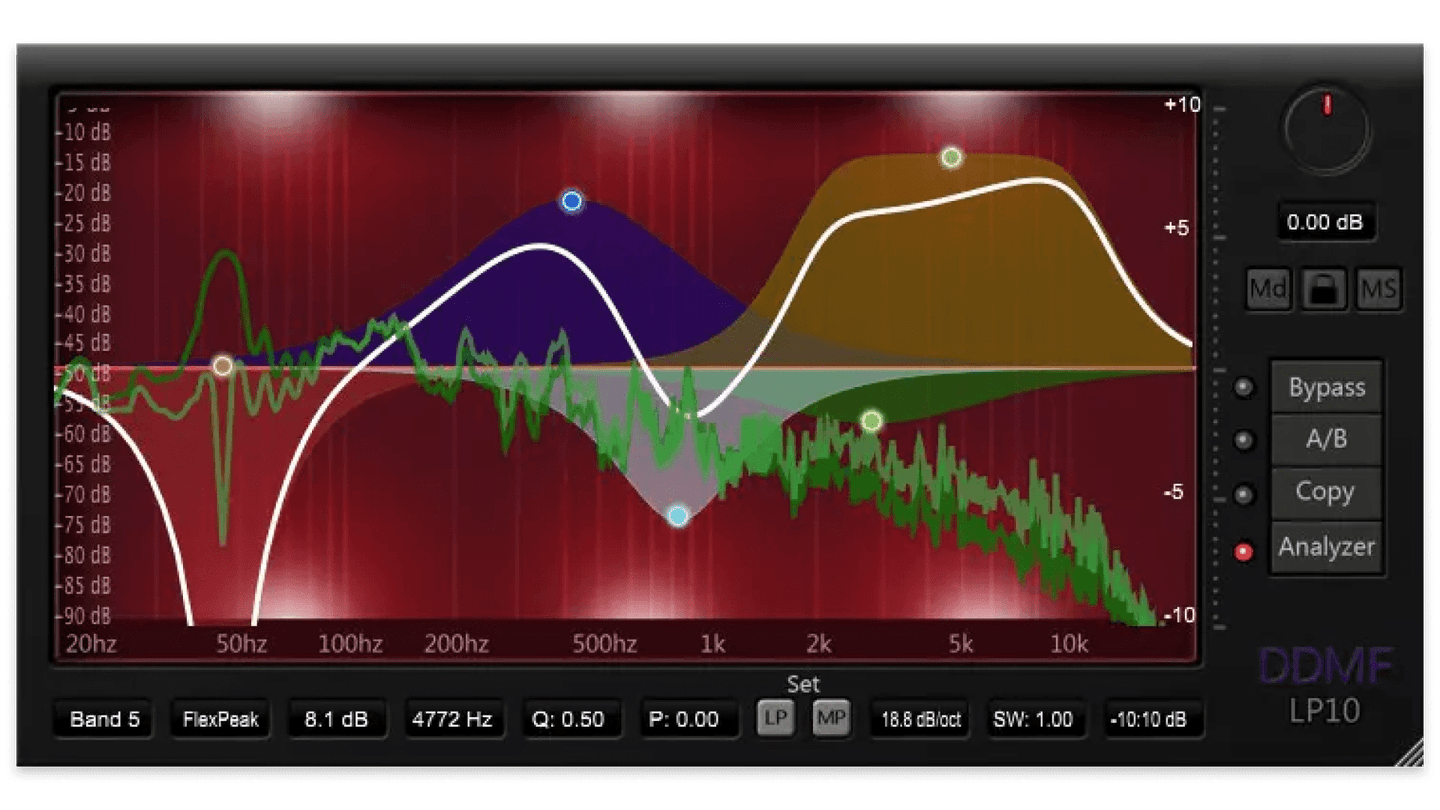Set LP linear phase mode

tap(775, 719)
